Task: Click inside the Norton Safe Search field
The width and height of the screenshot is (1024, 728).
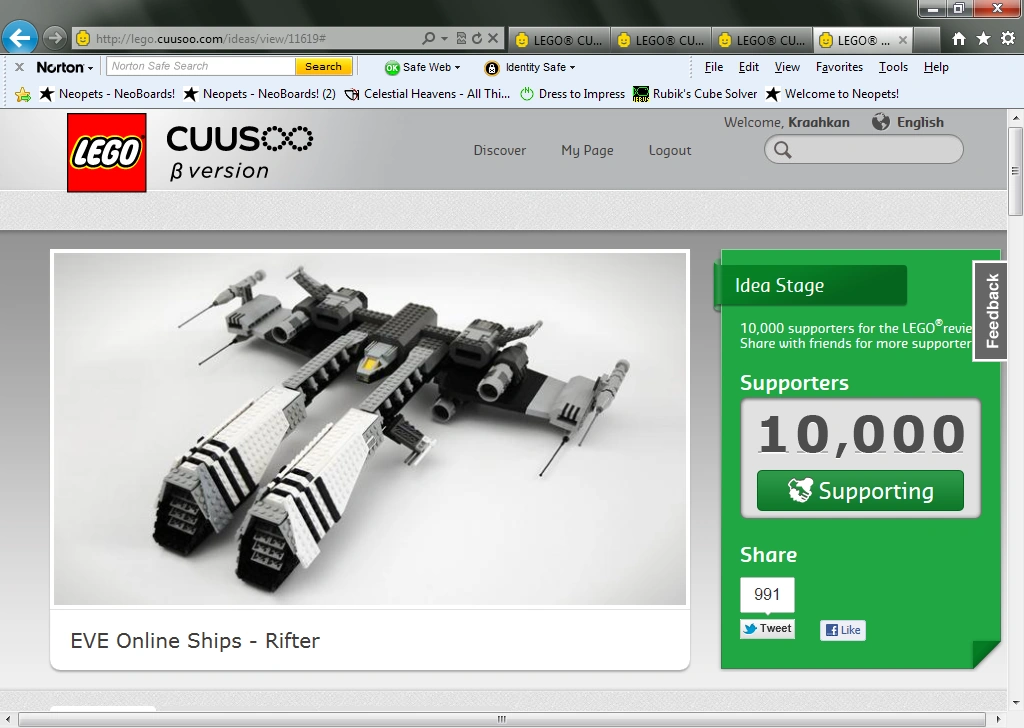Action: coord(200,65)
